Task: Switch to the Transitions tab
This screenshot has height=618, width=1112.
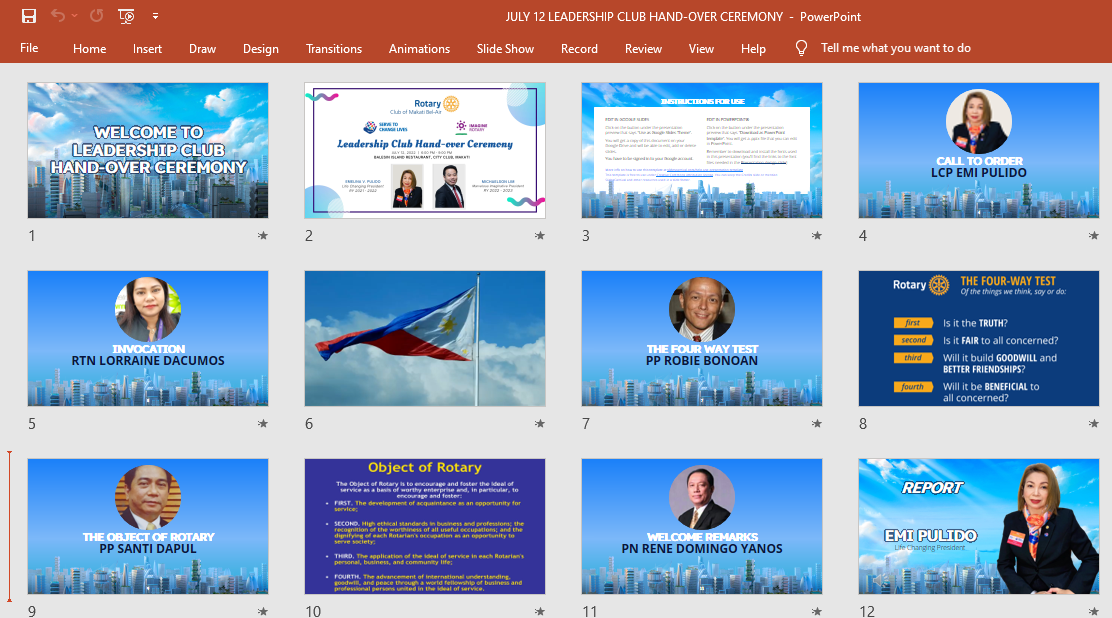Action: [333, 48]
